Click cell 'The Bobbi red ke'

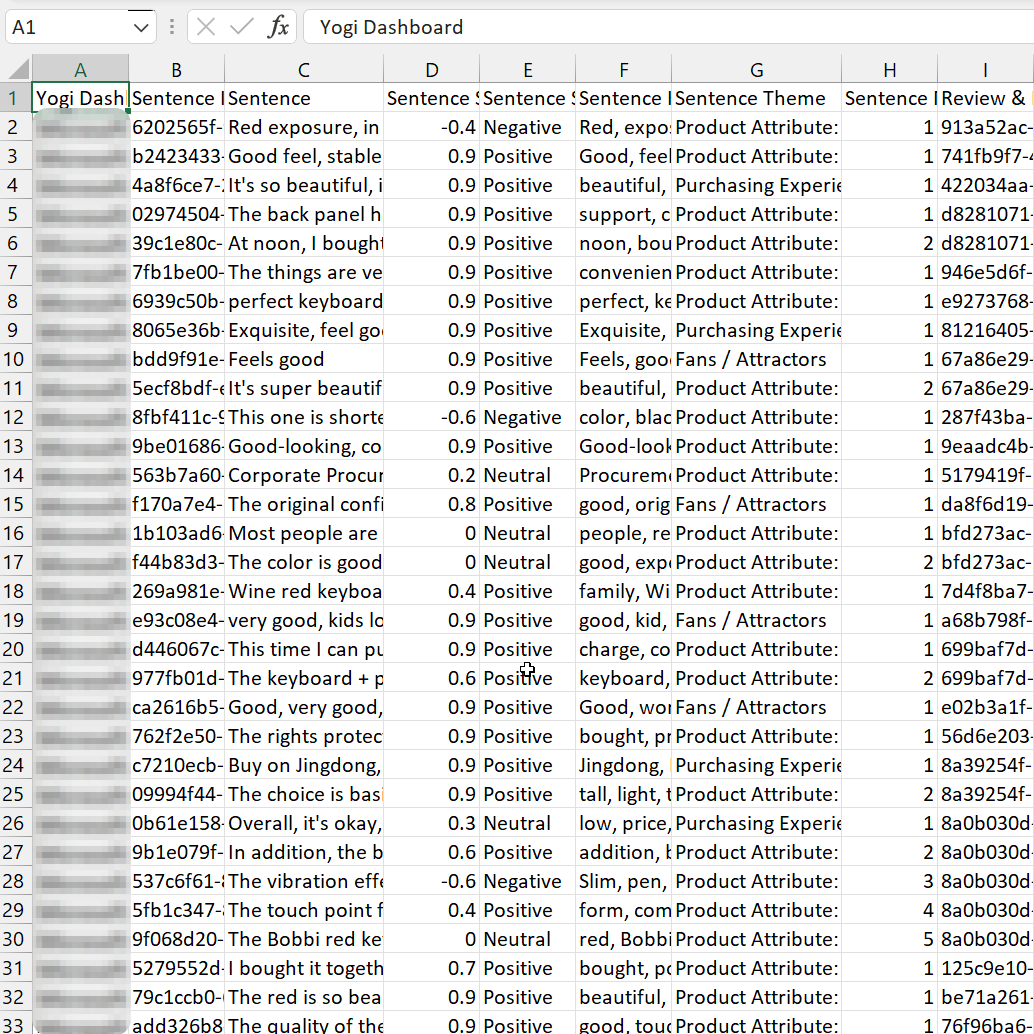point(303,939)
